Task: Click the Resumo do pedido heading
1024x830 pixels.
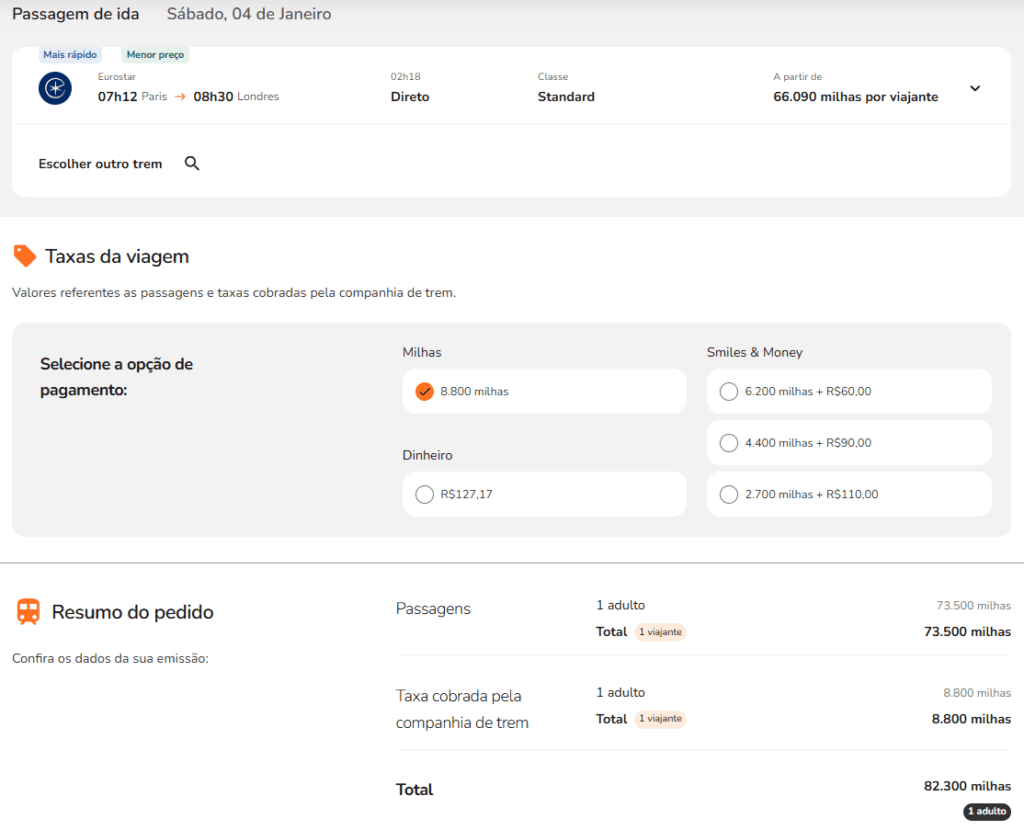Action: click(132, 612)
